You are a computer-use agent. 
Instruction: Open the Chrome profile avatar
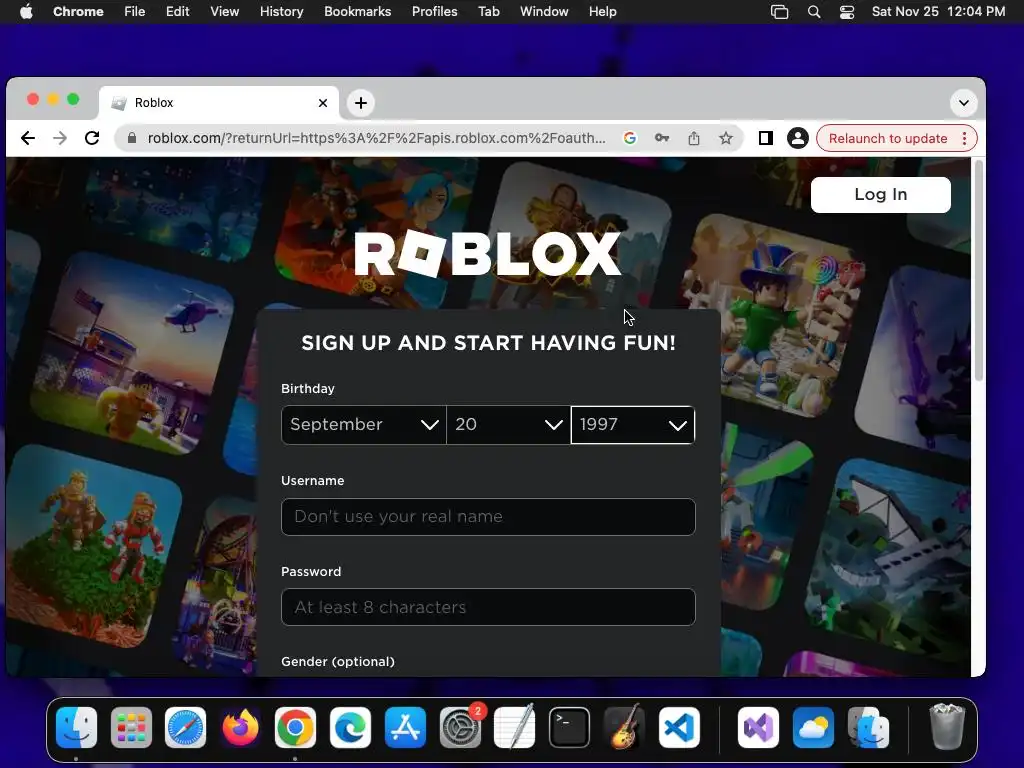coord(797,138)
